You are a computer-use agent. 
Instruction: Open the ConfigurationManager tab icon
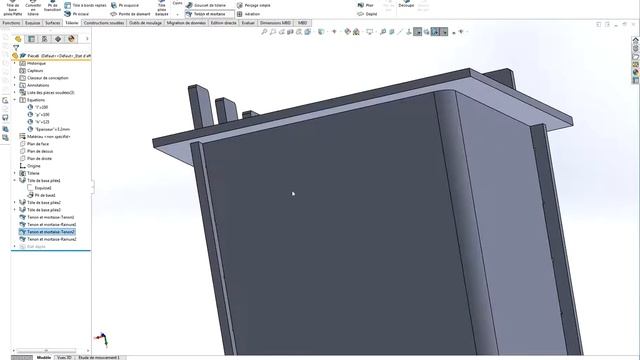pyautogui.click(x=44, y=39)
